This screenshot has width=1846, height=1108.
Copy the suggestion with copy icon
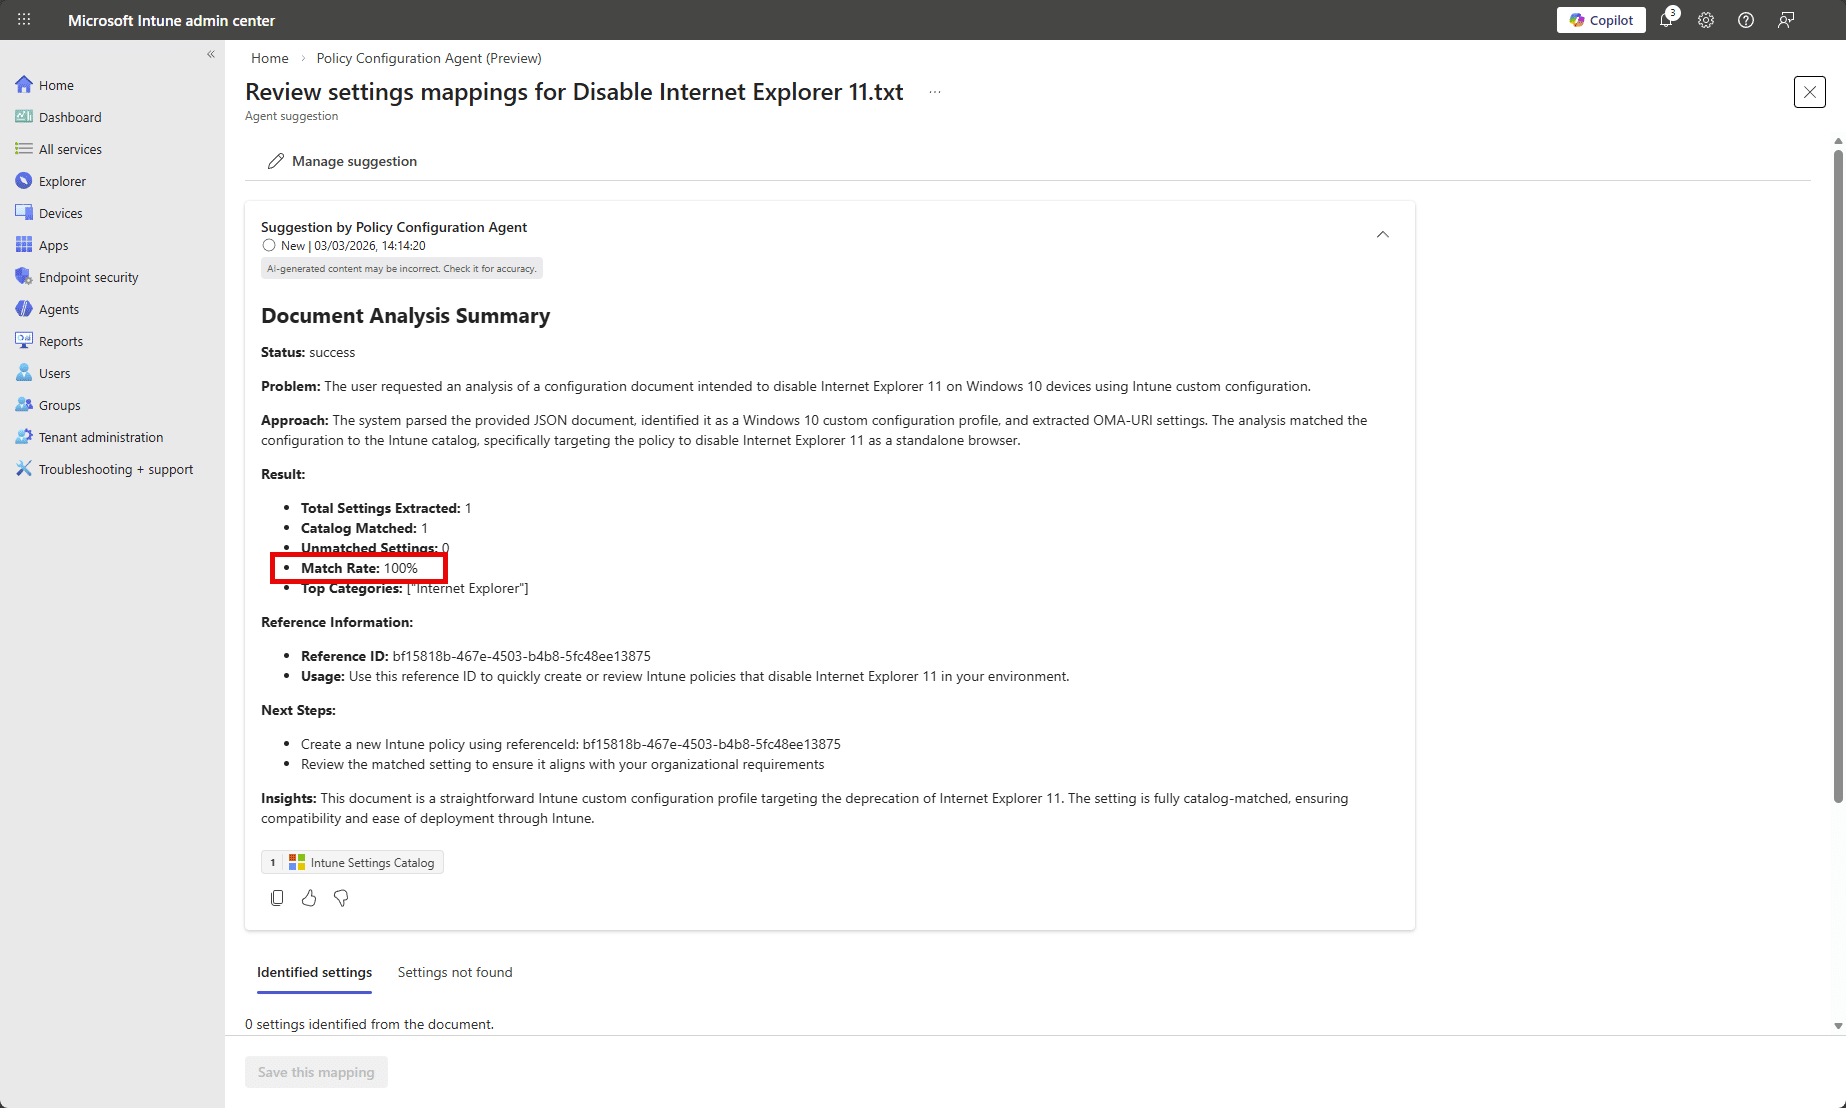[x=277, y=898]
